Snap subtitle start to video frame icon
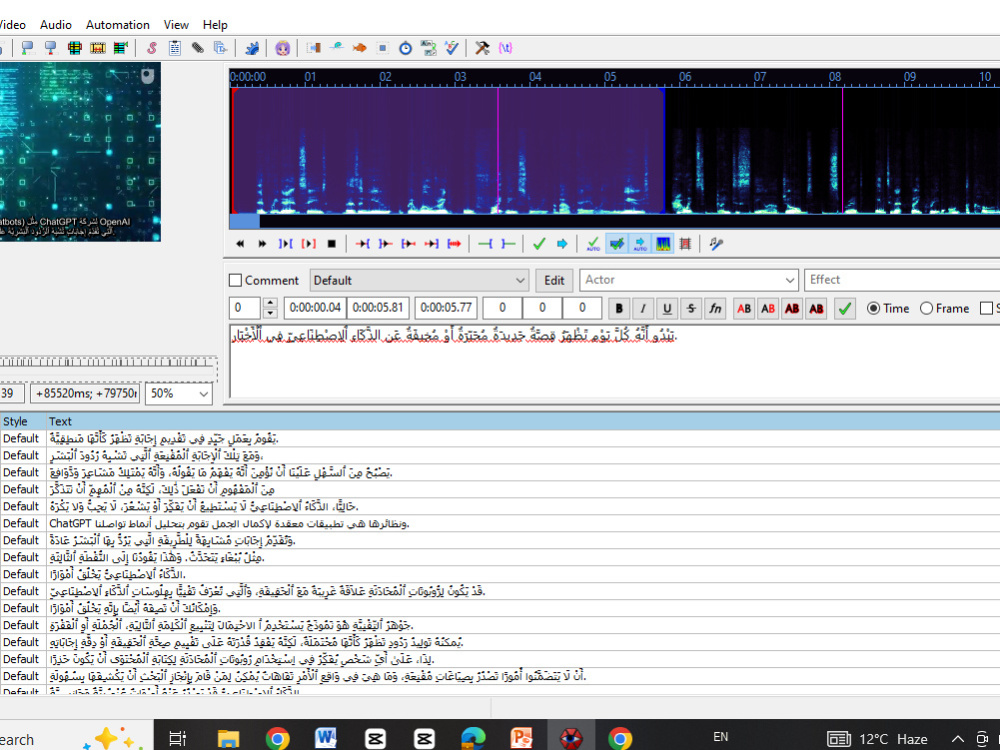 (28, 48)
